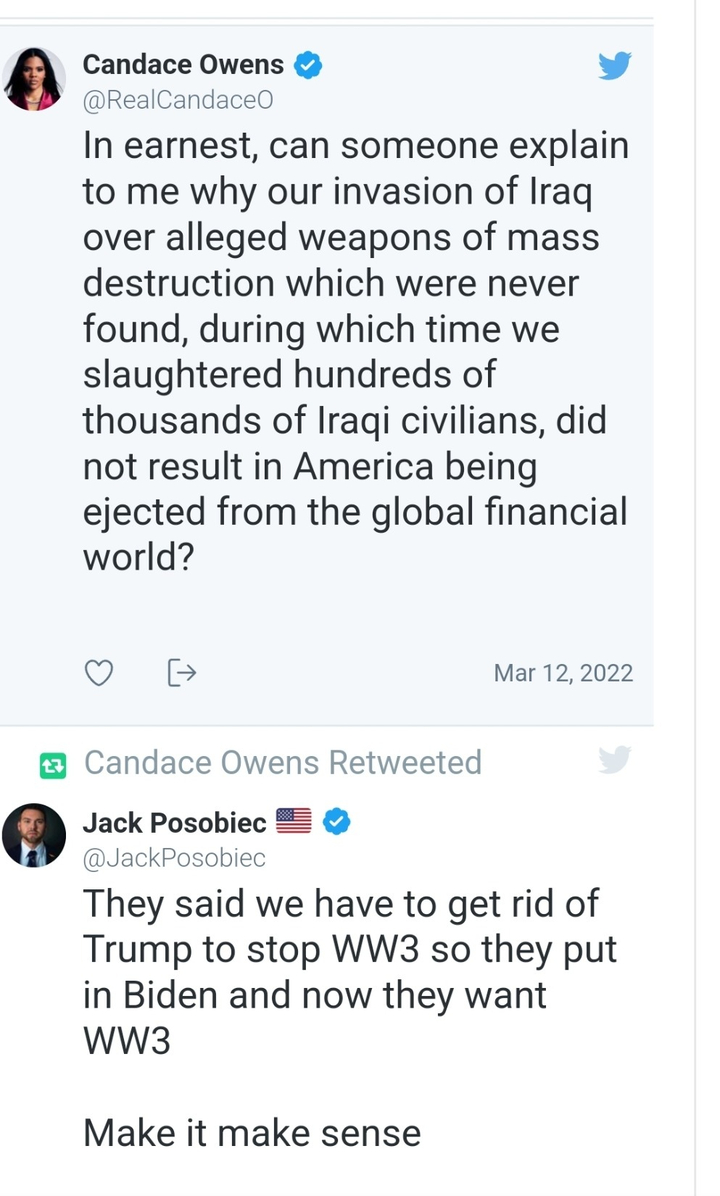720x1196 pixels.
Task: Click the faded Twitter bird on retweet
Action: click(615, 761)
